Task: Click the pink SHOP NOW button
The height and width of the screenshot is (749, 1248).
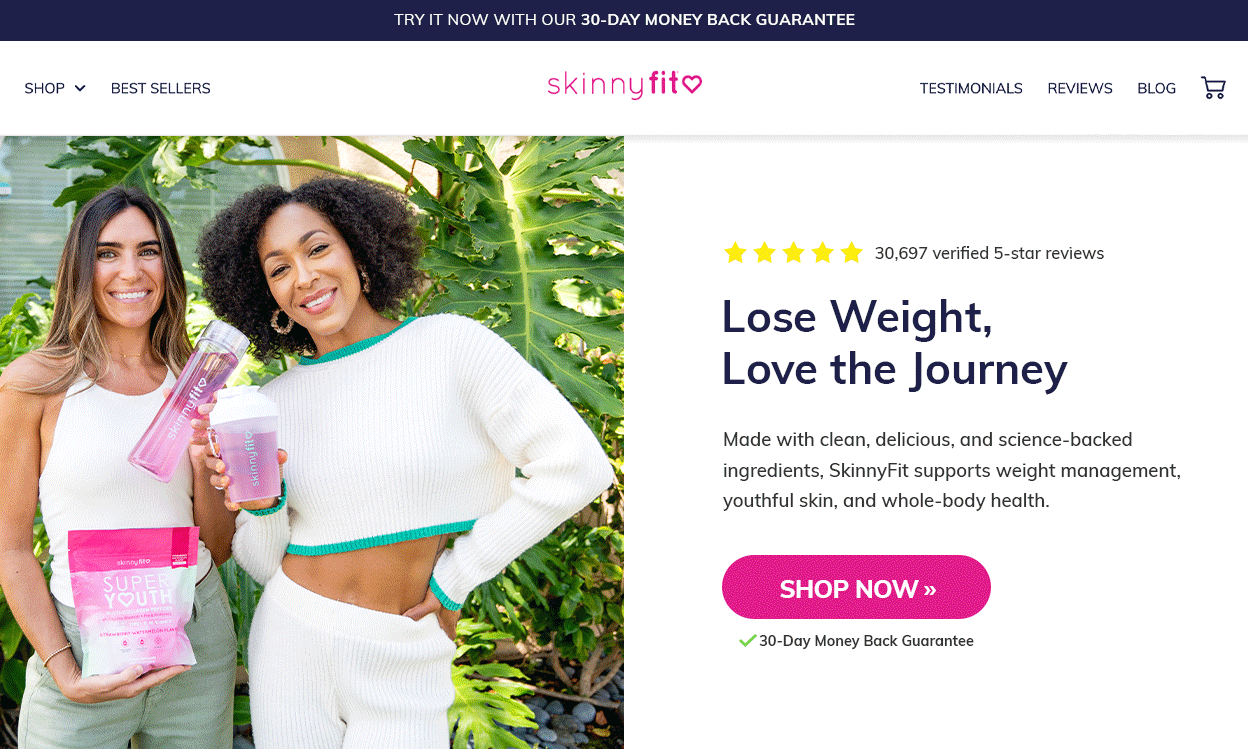Action: 856,587
